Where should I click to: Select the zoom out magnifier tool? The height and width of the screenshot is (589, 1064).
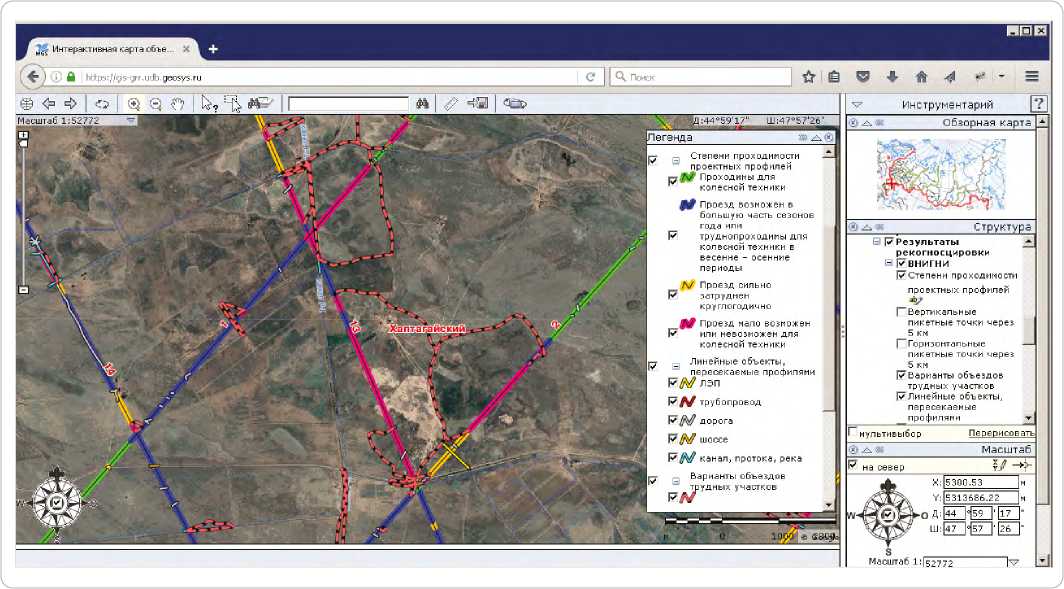point(155,104)
